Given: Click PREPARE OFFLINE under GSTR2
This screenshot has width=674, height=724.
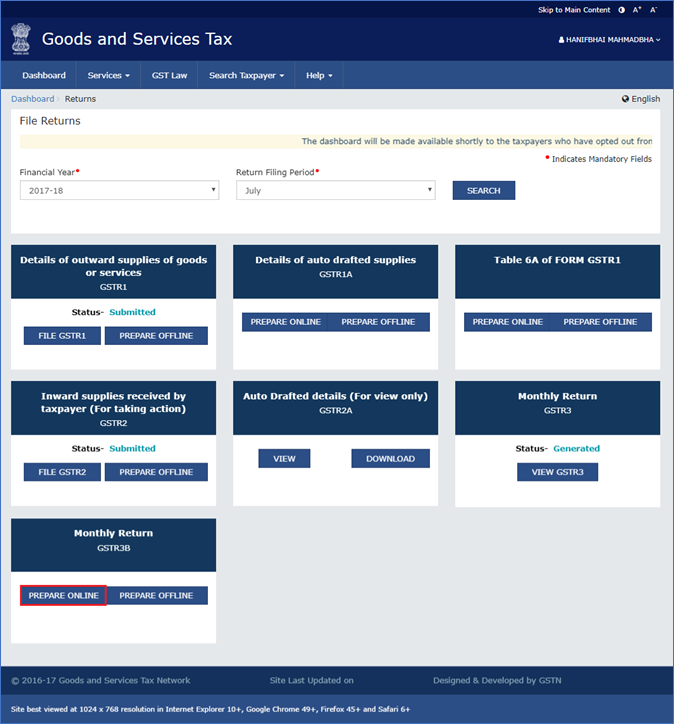Looking at the screenshot, I should click(x=156, y=472).
